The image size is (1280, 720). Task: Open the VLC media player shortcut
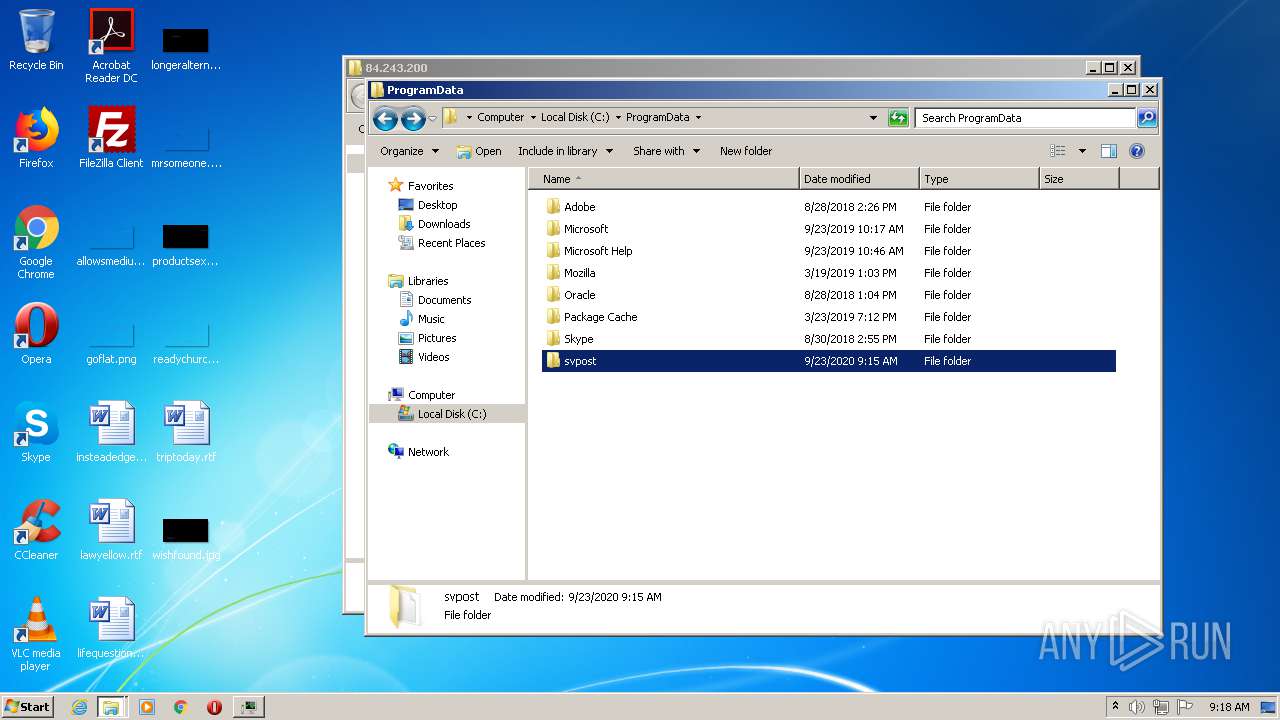36,634
